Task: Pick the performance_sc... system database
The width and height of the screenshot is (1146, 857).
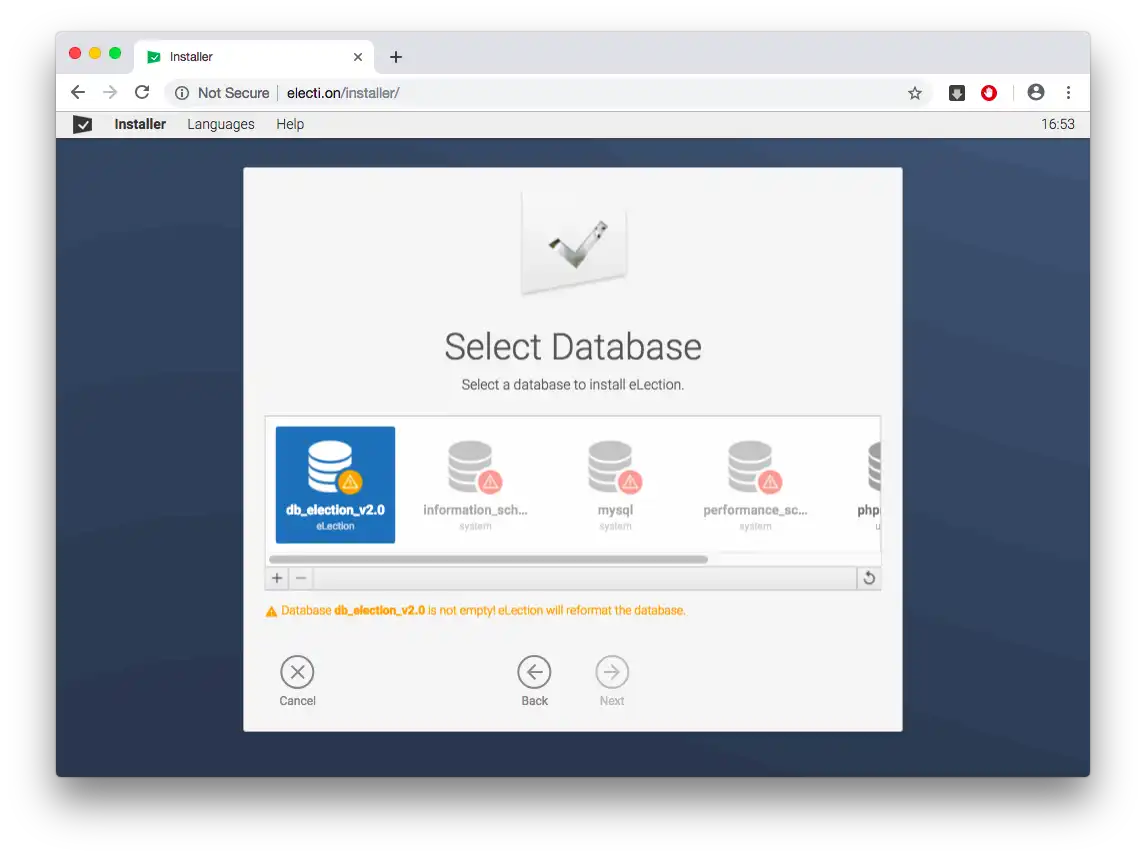Action: (x=755, y=484)
